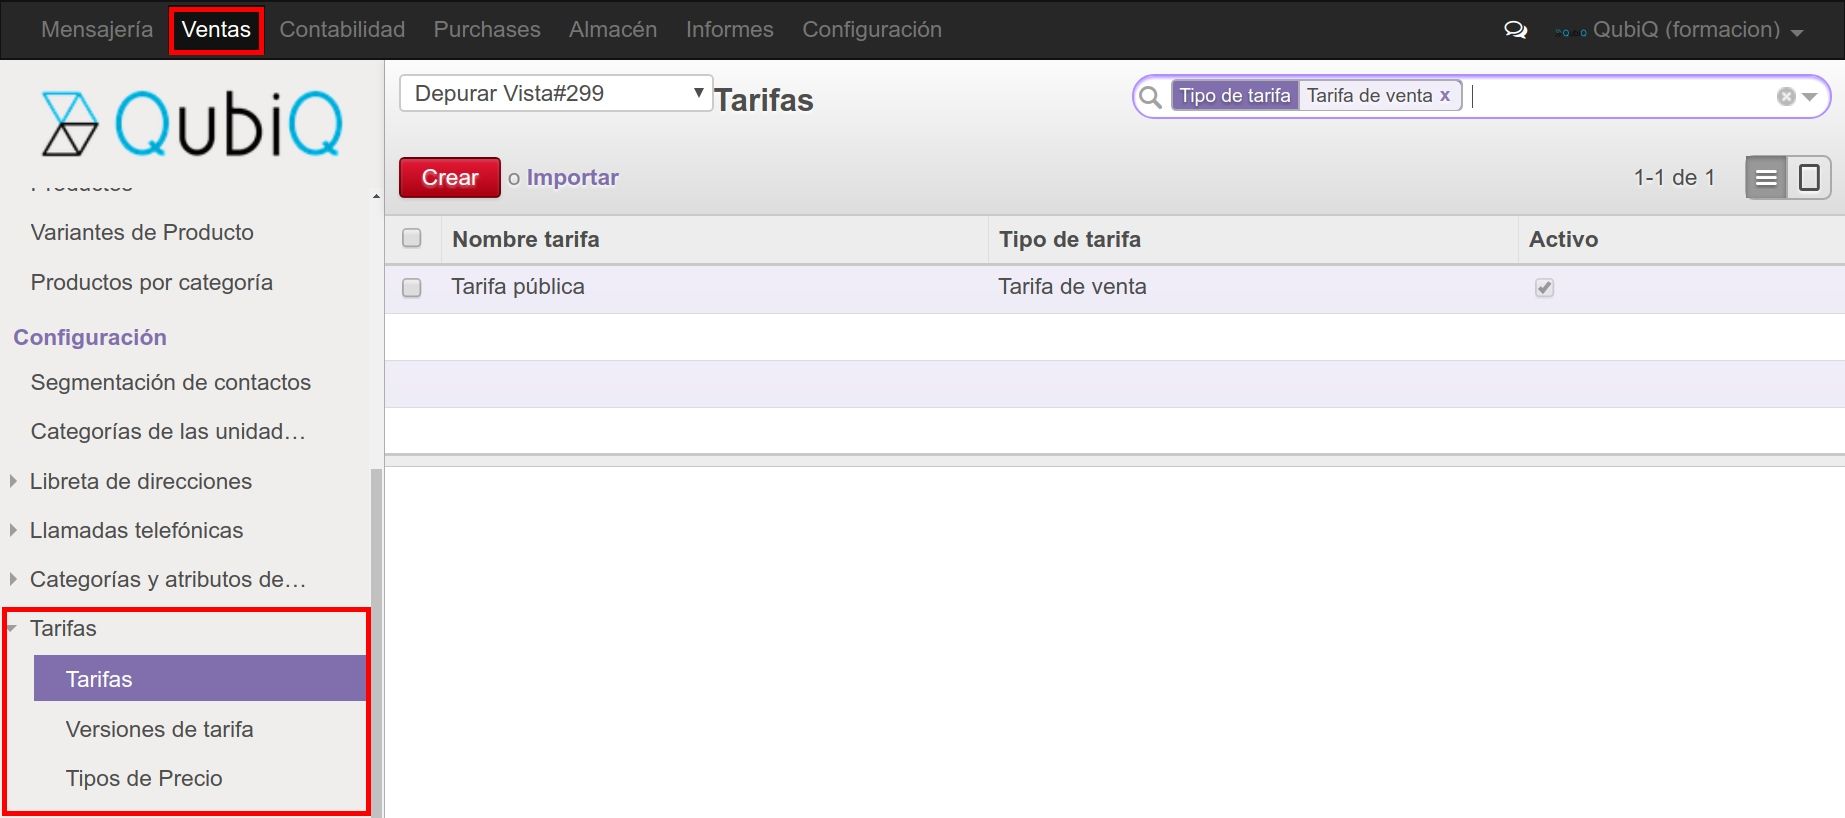Expand the search options arrow

tap(1809, 97)
